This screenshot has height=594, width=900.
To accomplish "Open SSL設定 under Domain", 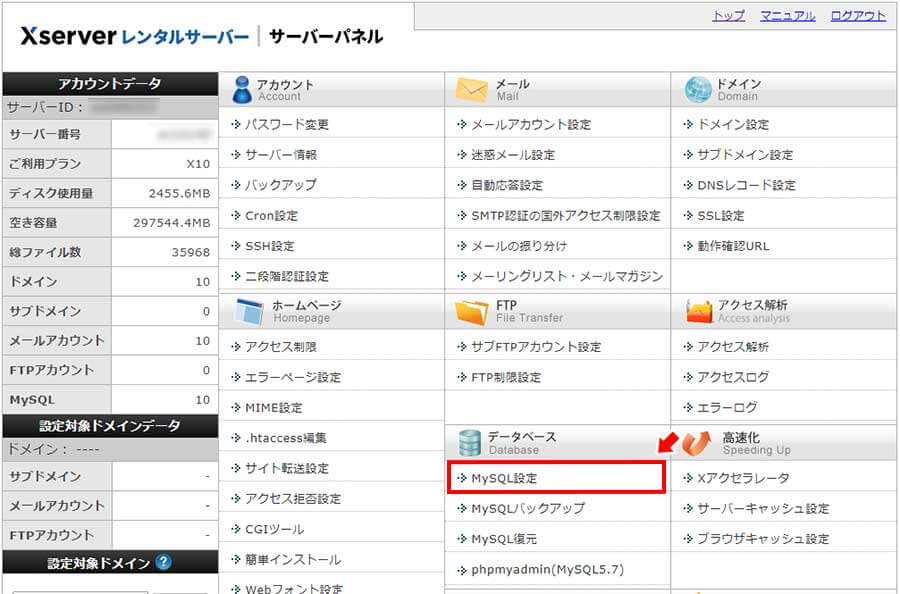I will pyautogui.click(x=720, y=216).
